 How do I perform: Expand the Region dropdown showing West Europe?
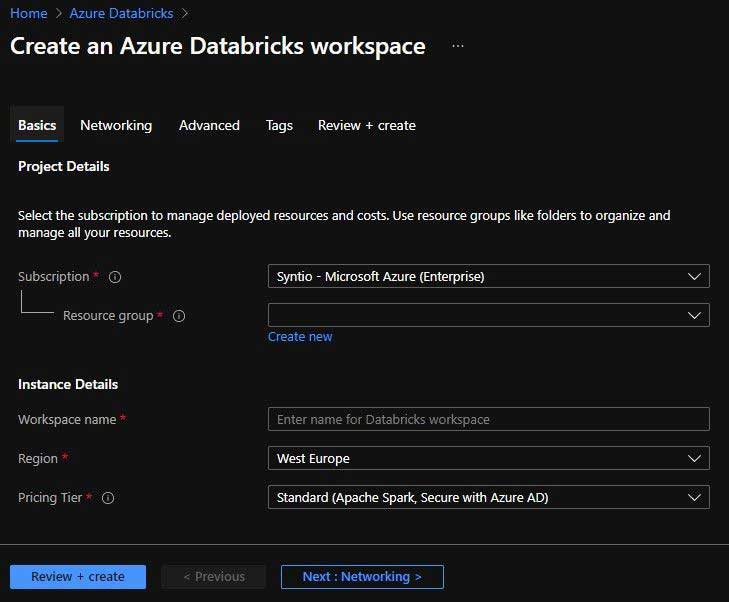click(x=489, y=458)
